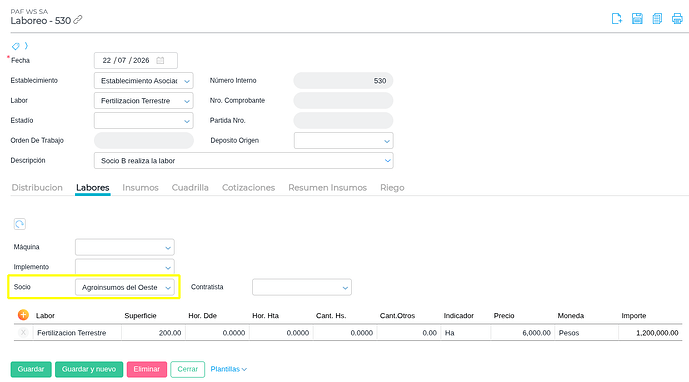689x382 pixels.
Task: Switch to the Distribucion tab
Action: [x=37, y=188]
